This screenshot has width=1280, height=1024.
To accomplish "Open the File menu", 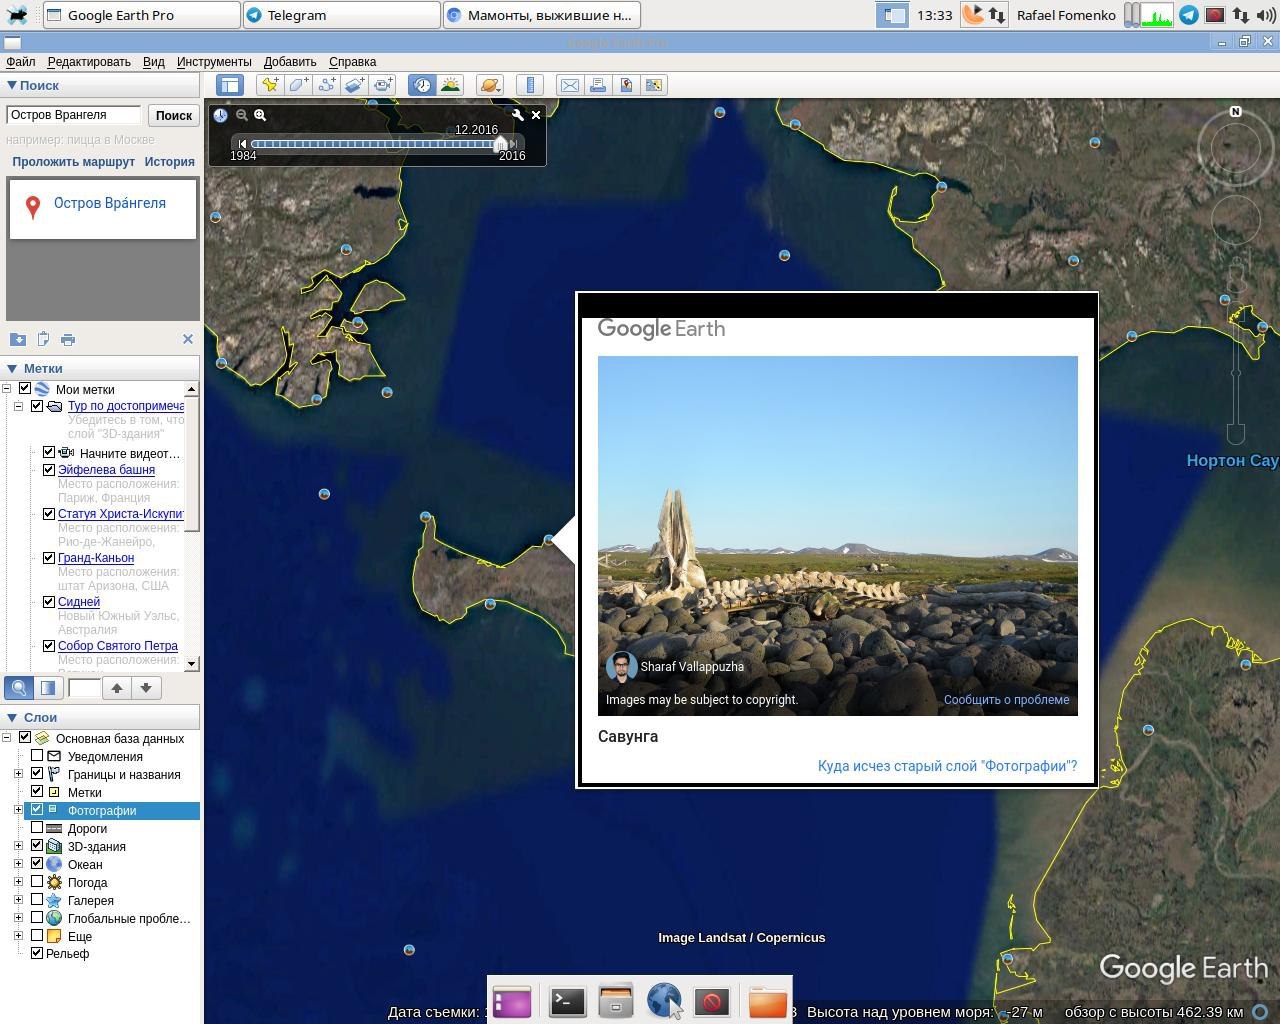I will coord(20,62).
